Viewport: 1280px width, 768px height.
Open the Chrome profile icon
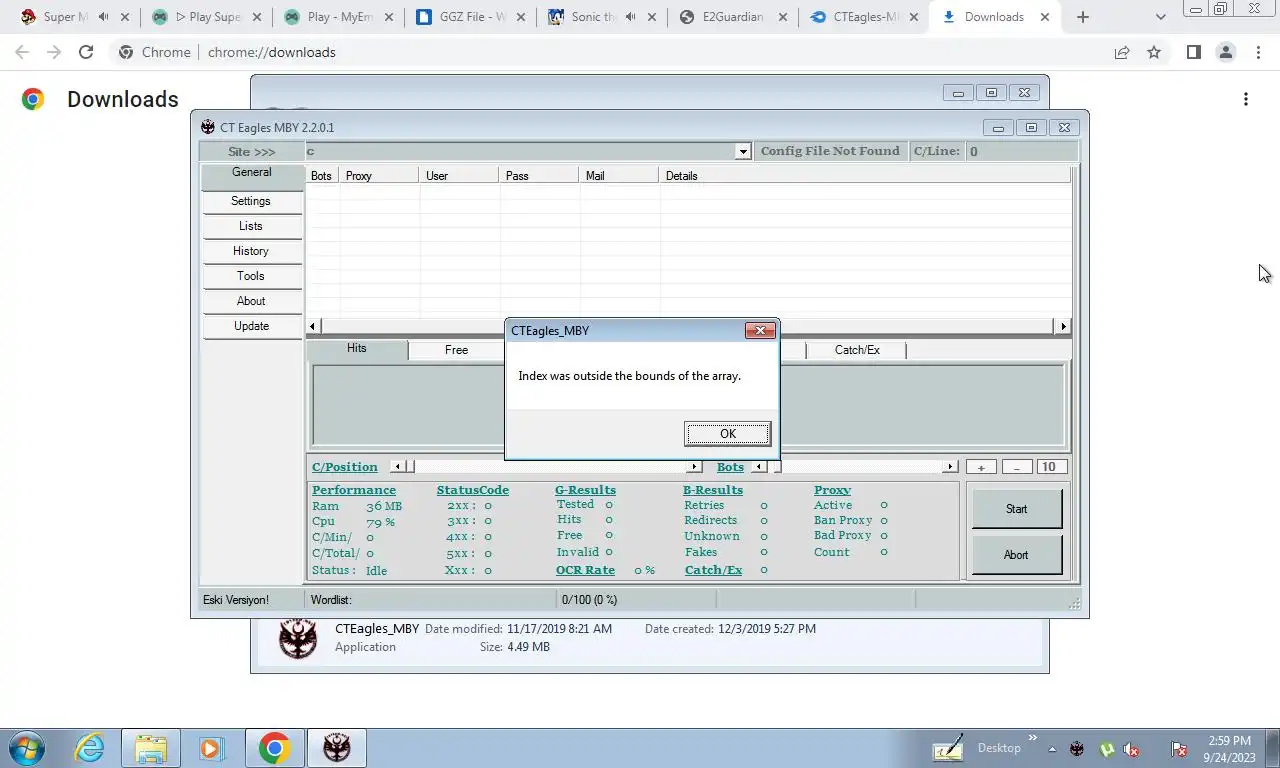click(1226, 52)
